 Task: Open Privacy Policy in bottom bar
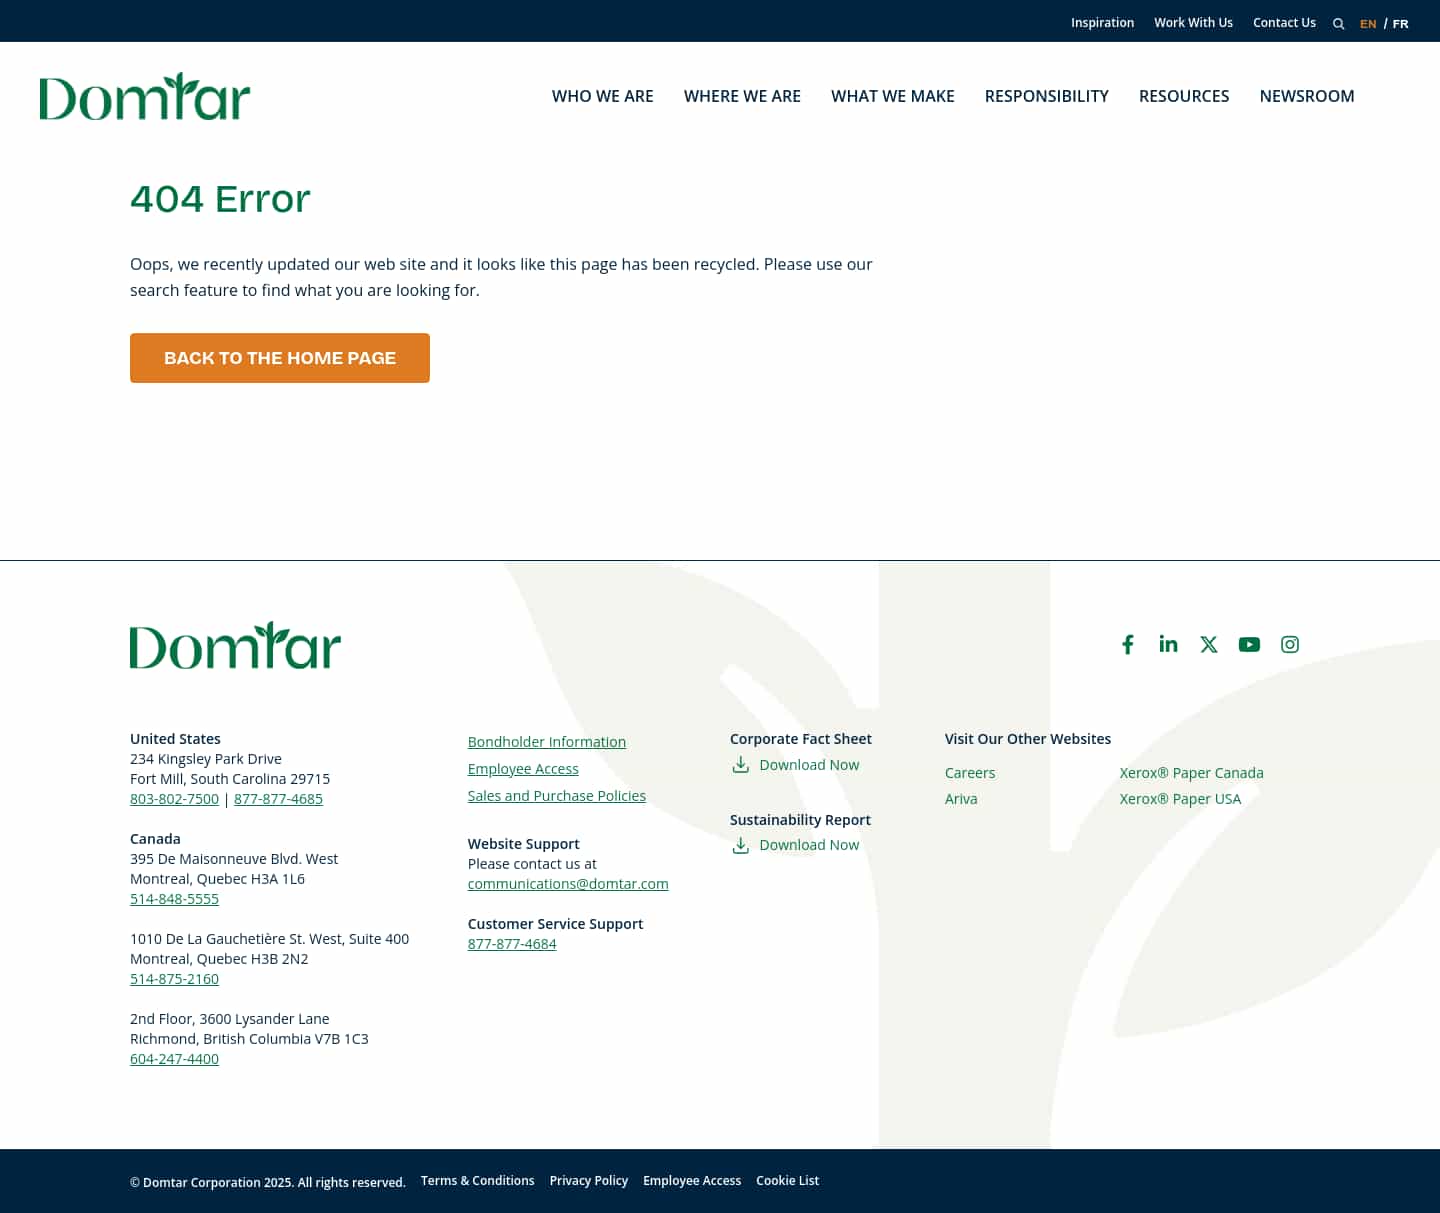point(589,1181)
